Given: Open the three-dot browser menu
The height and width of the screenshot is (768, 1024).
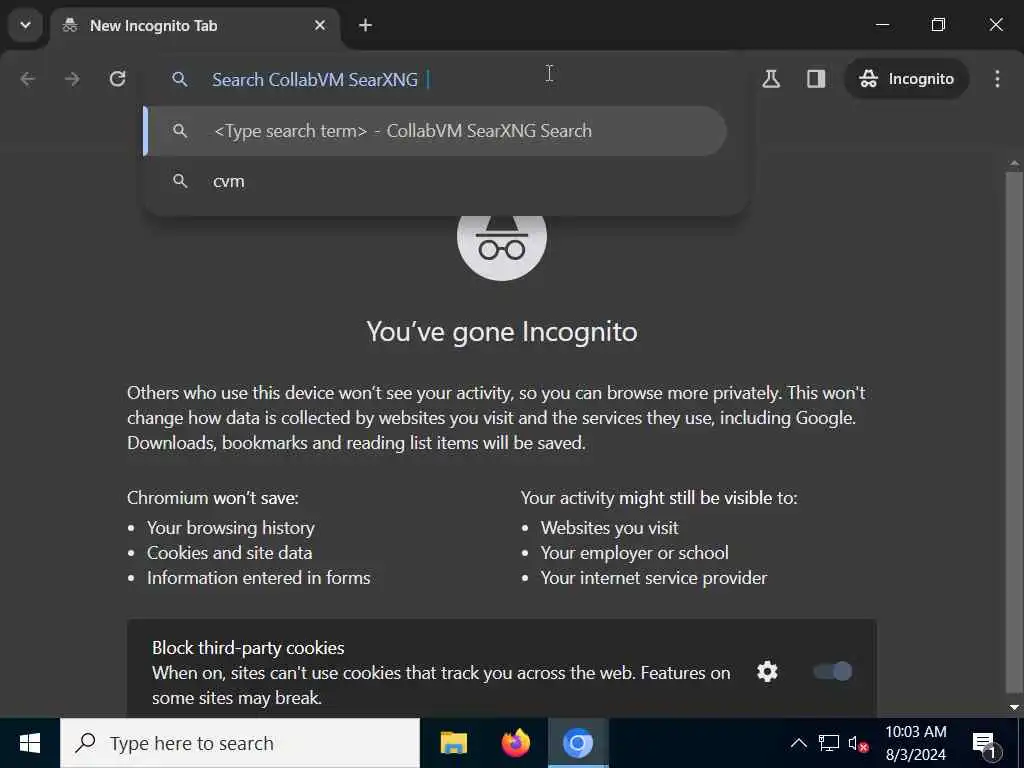Looking at the screenshot, I should (997, 79).
